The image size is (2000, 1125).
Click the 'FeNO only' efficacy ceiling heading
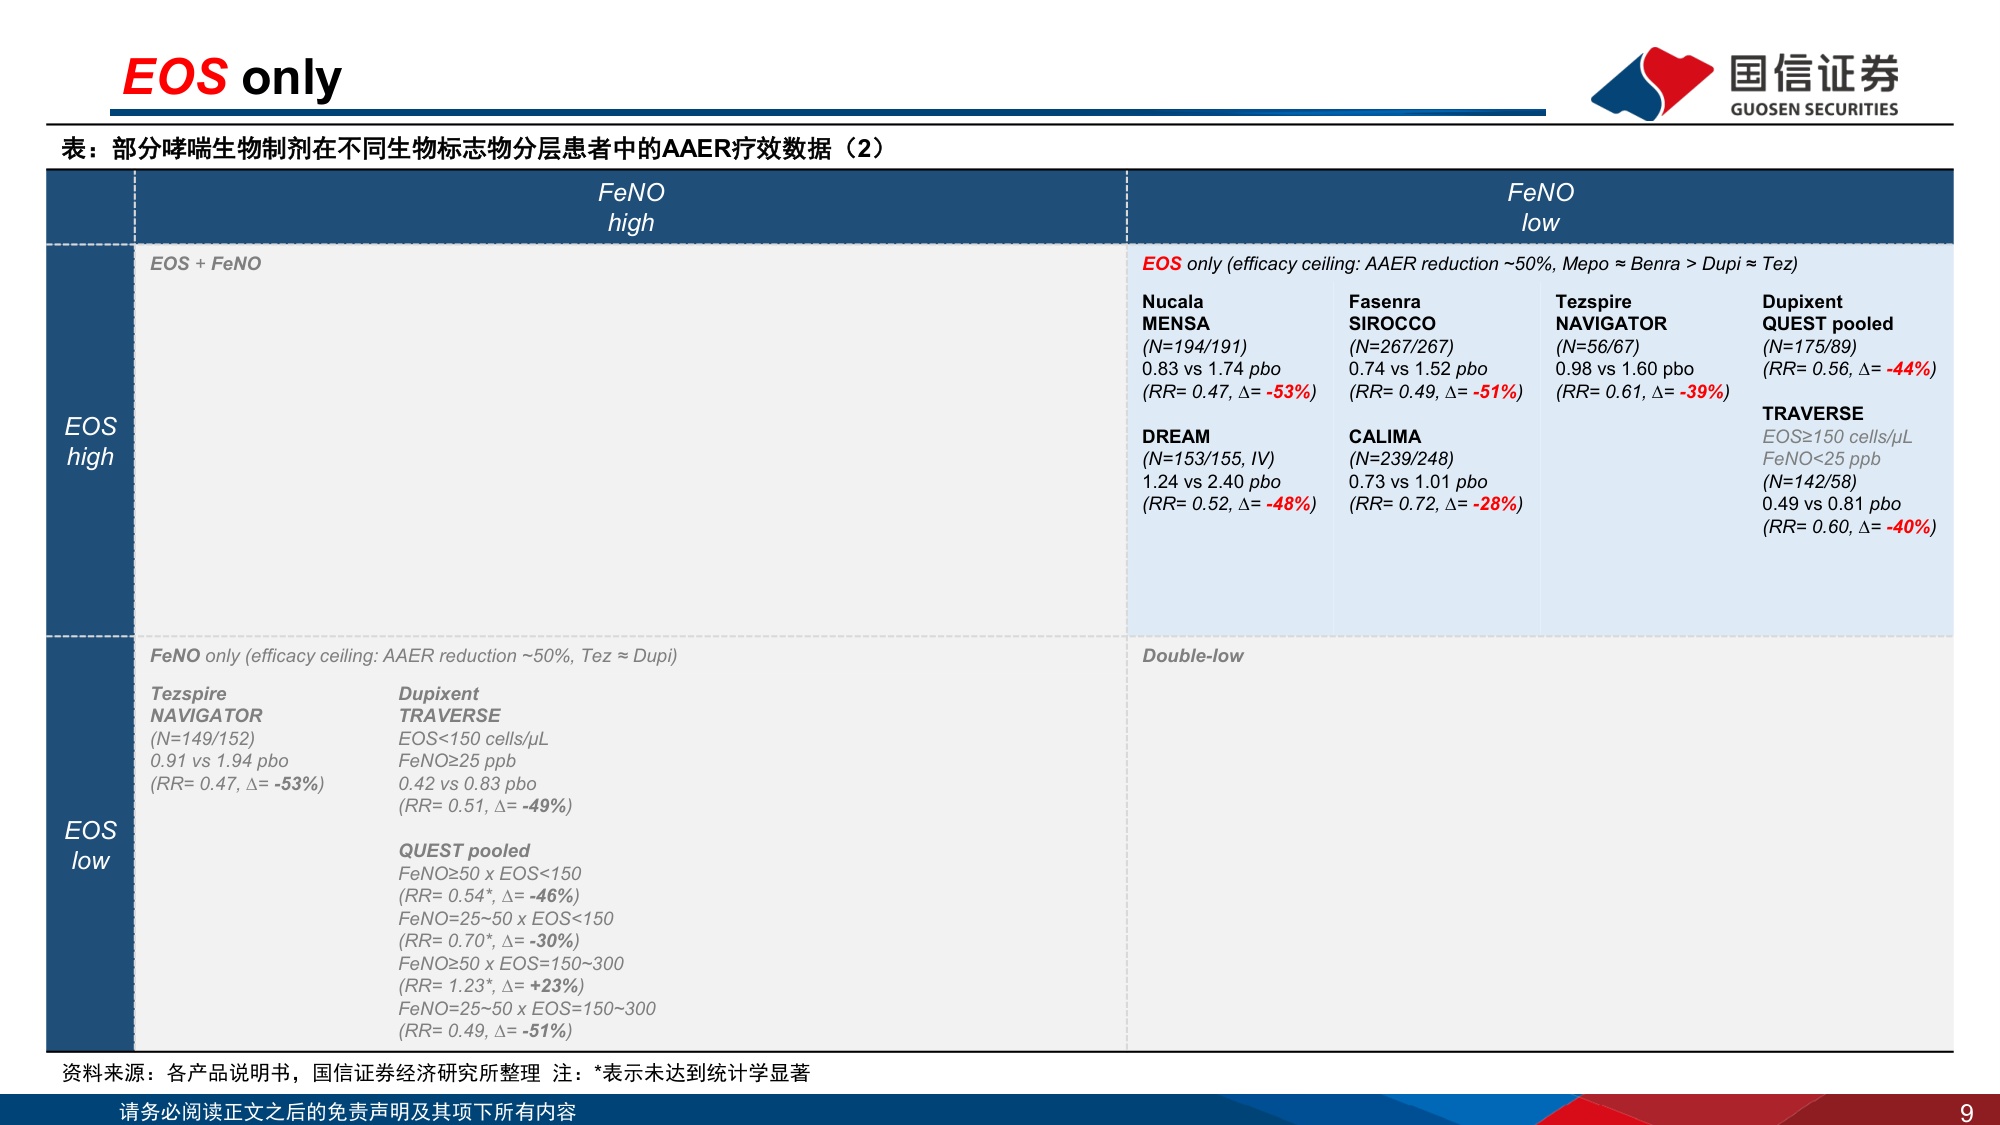click(x=413, y=656)
